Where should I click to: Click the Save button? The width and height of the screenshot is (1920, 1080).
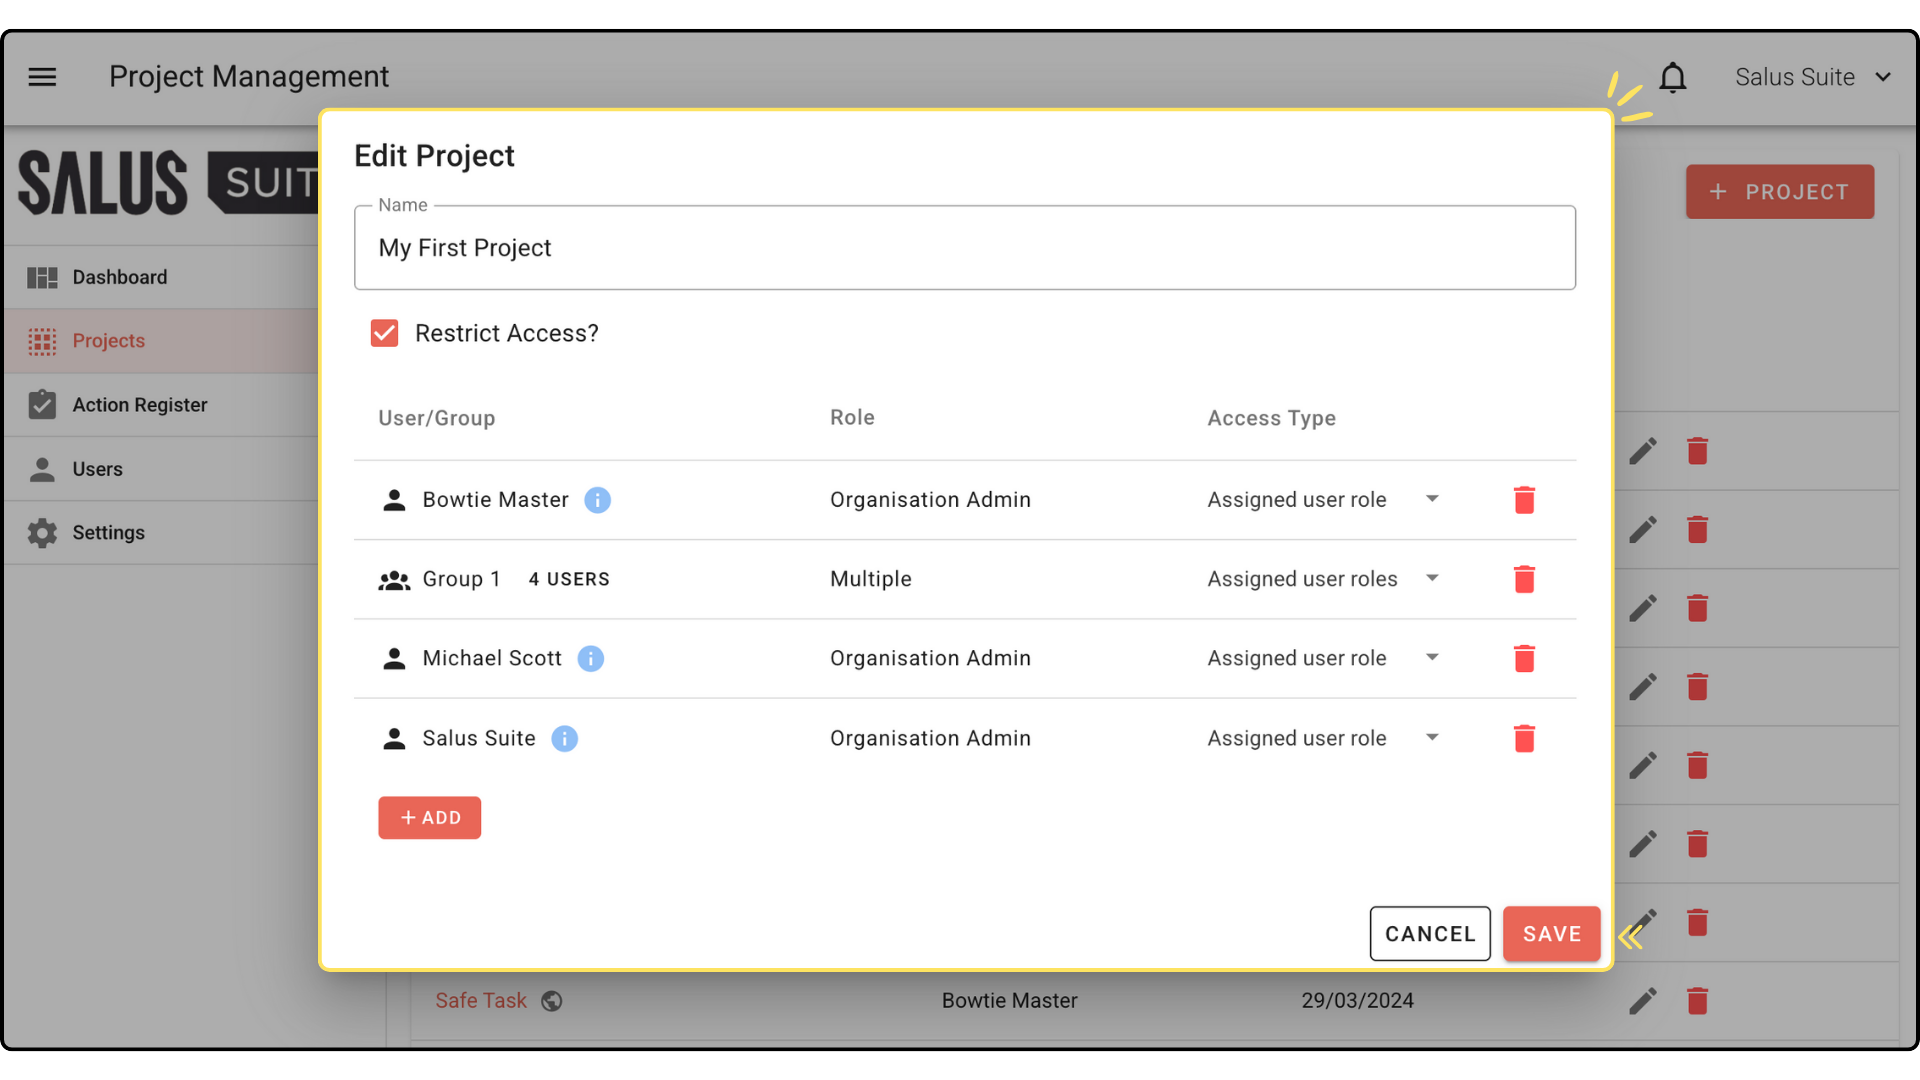(1551, 934)
